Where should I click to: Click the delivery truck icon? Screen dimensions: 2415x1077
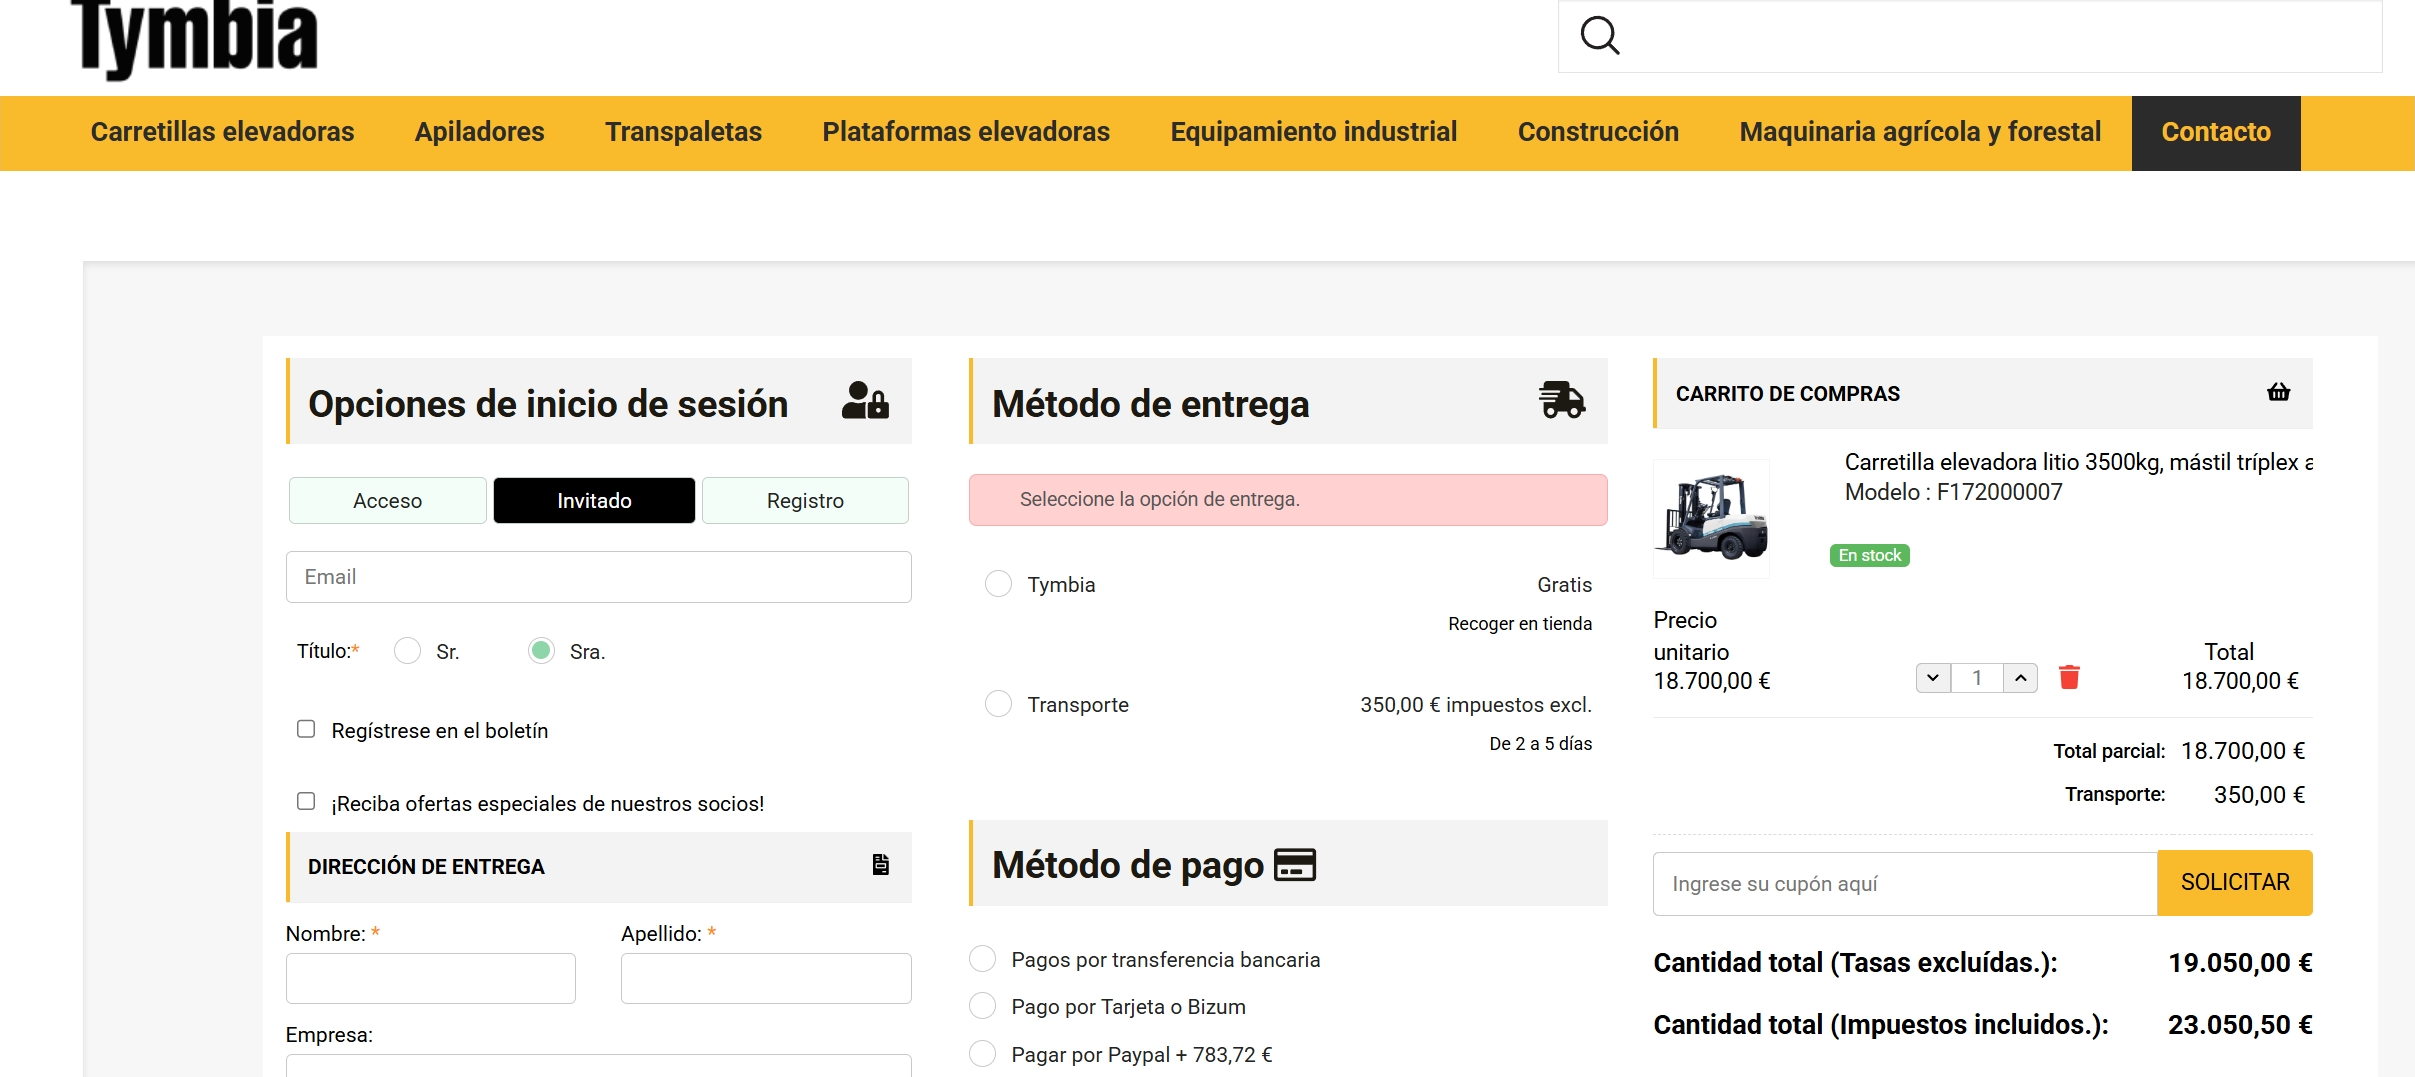pyautogui.click(x=1561, y=400)
